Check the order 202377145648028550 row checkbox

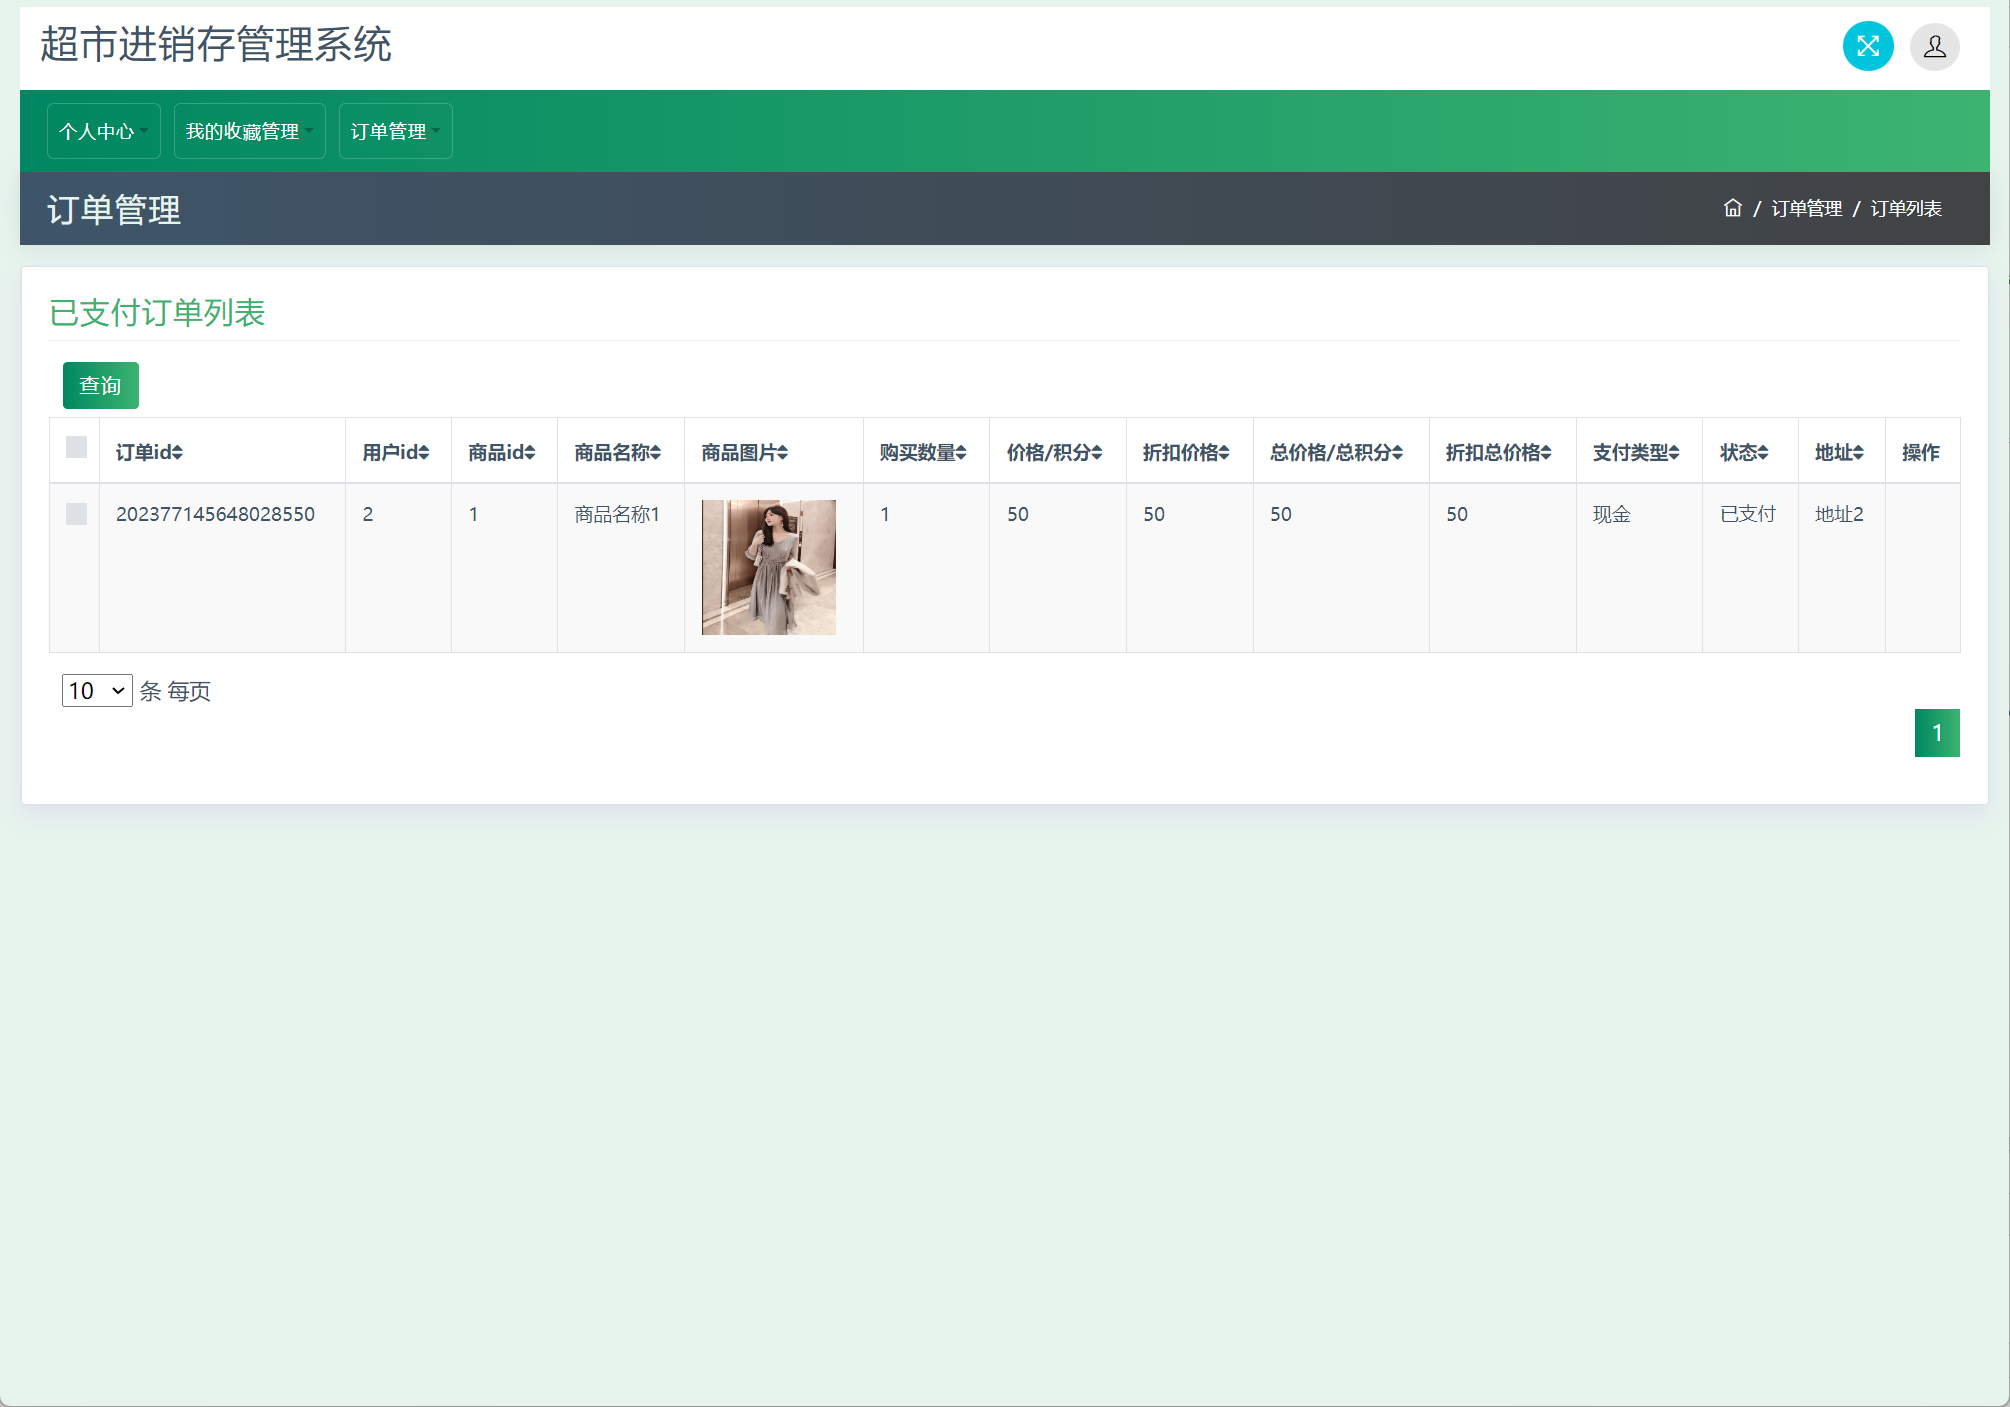coord(76,514)
